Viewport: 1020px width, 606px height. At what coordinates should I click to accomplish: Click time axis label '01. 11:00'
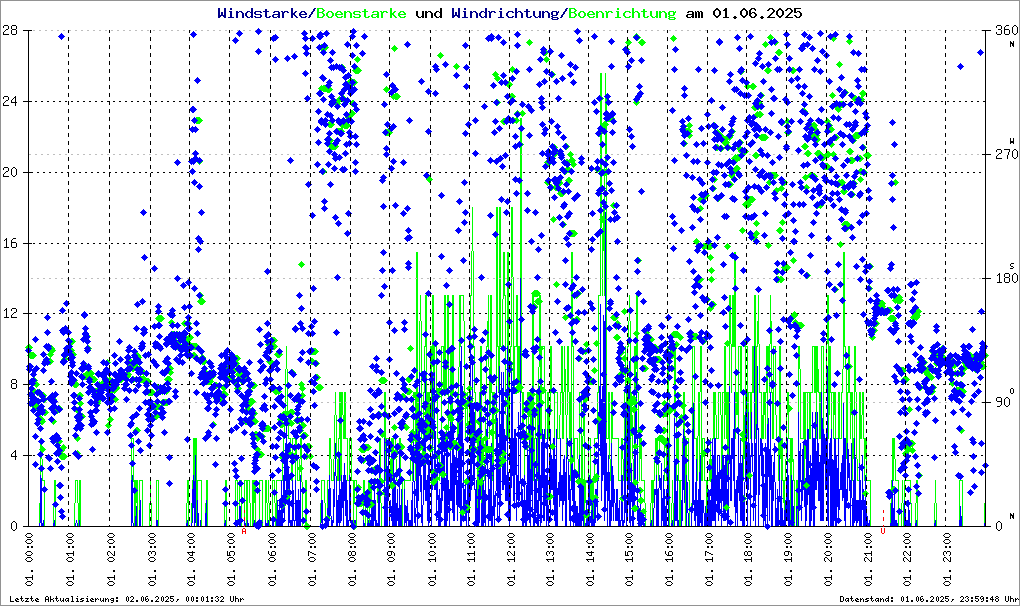click(x=470, y=559)
